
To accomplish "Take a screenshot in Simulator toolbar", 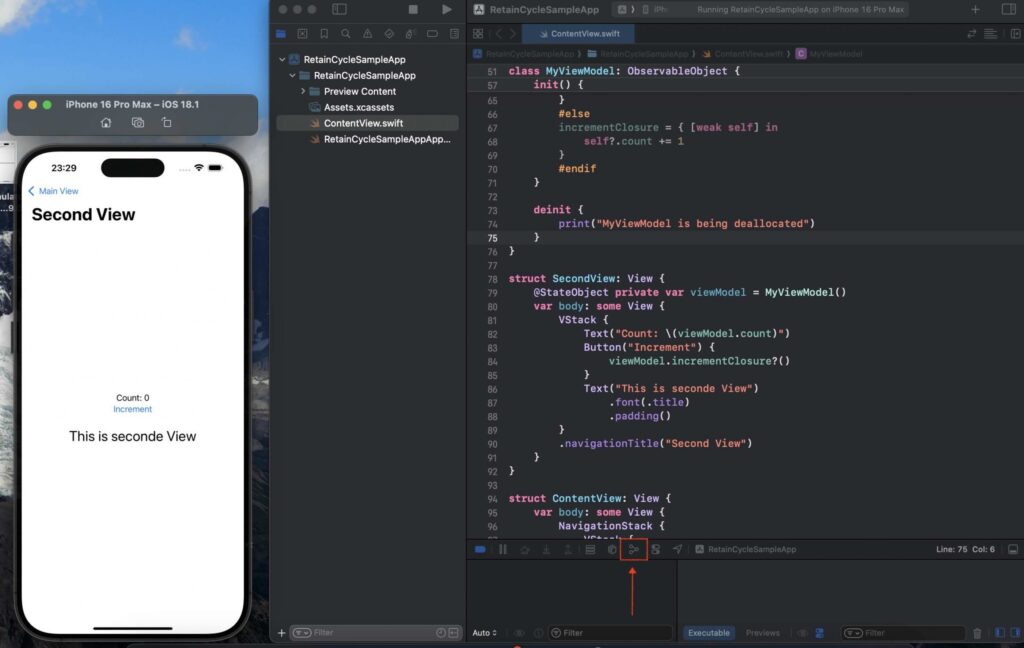I will pyautogui.click(x=137, y=123).
